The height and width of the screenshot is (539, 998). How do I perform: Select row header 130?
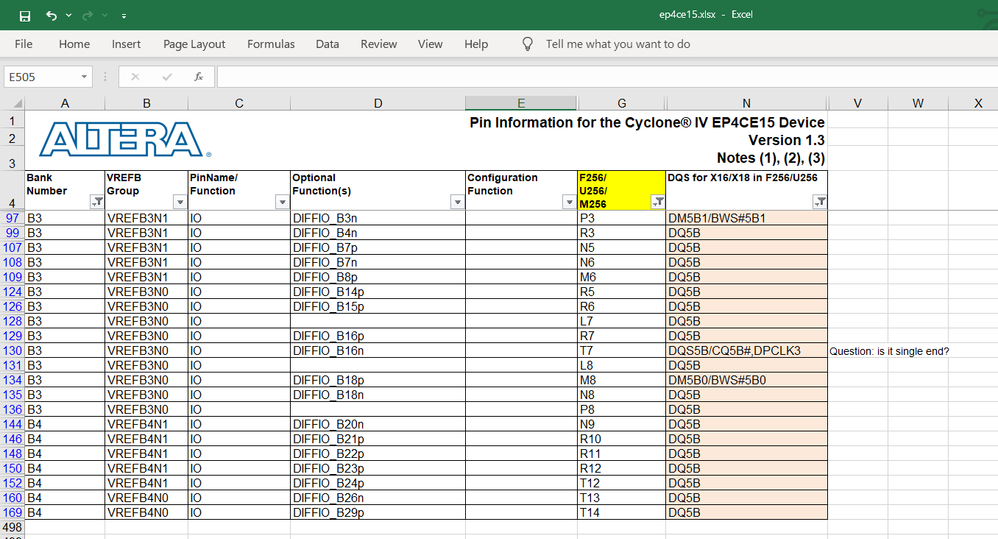coord(12,351)
